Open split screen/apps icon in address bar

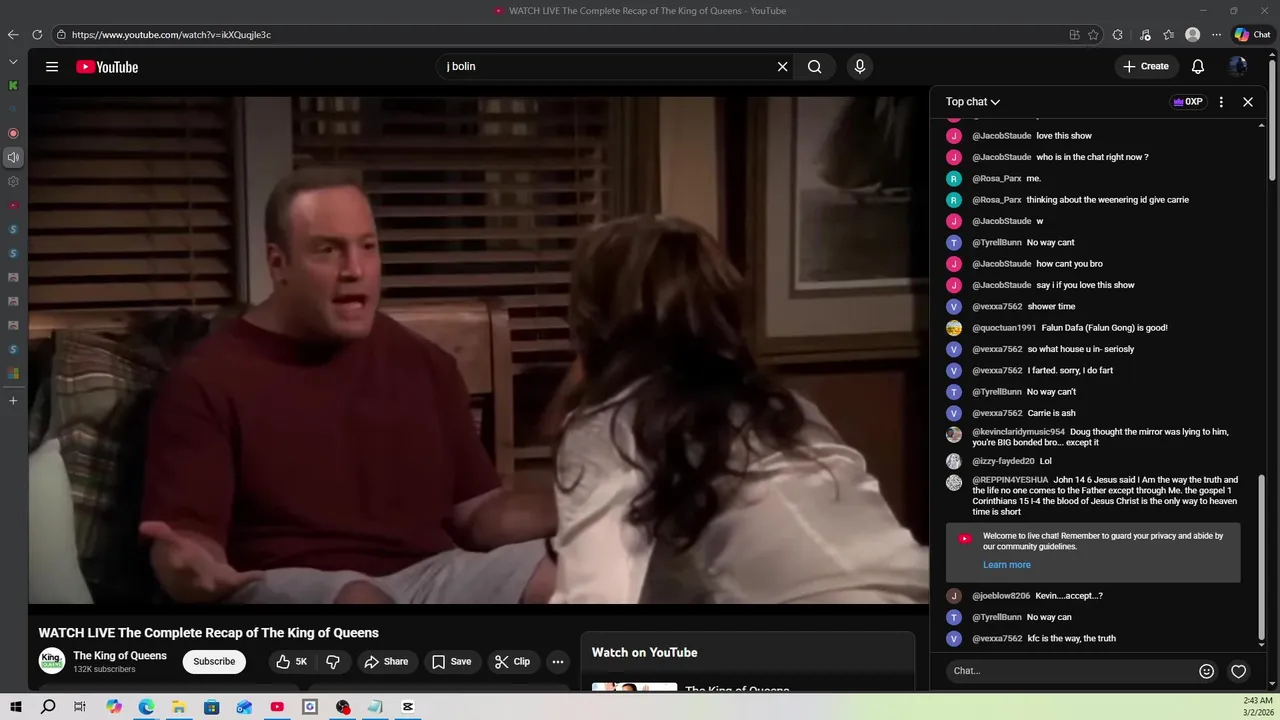pos(1074,34)
